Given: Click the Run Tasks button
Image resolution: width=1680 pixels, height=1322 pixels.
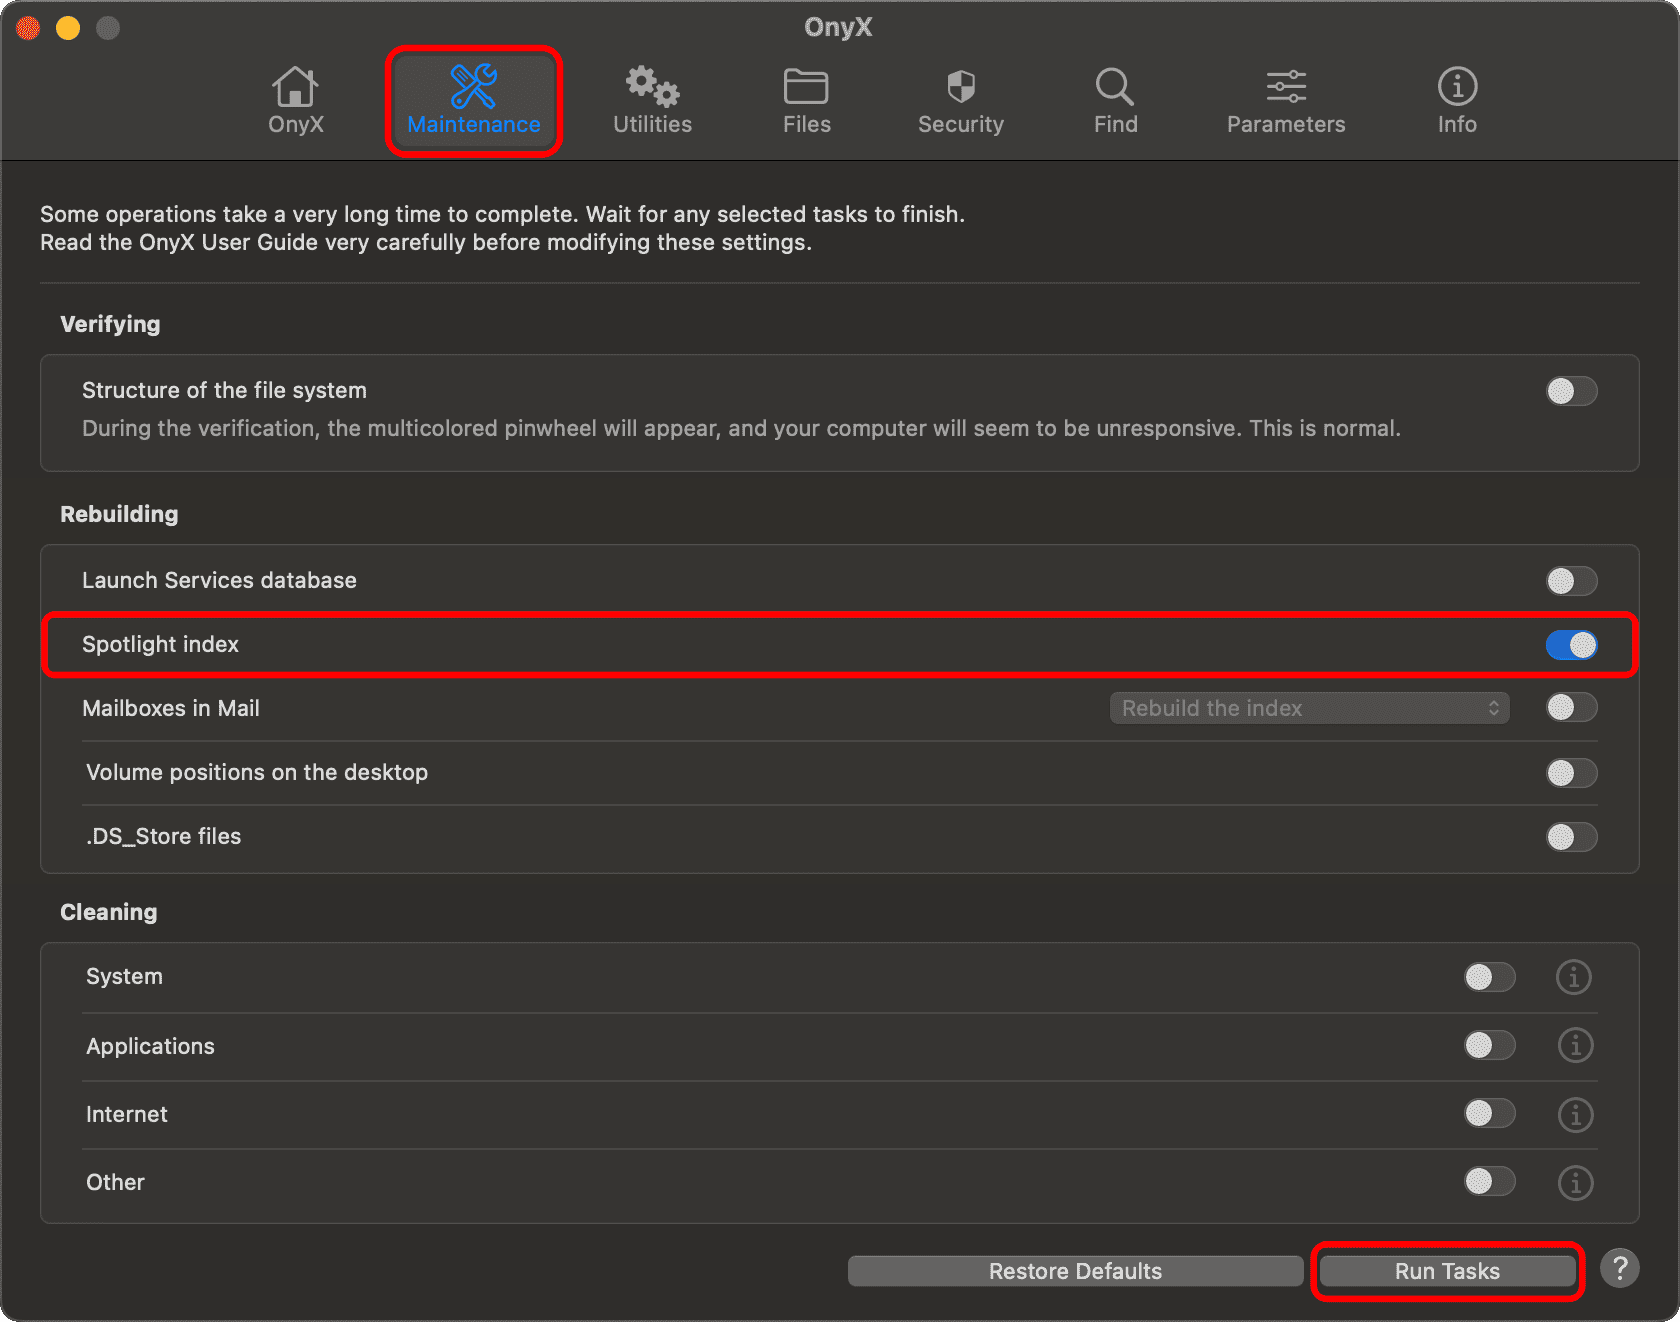Looking at the screenshot, I should pos(1447,1271).
